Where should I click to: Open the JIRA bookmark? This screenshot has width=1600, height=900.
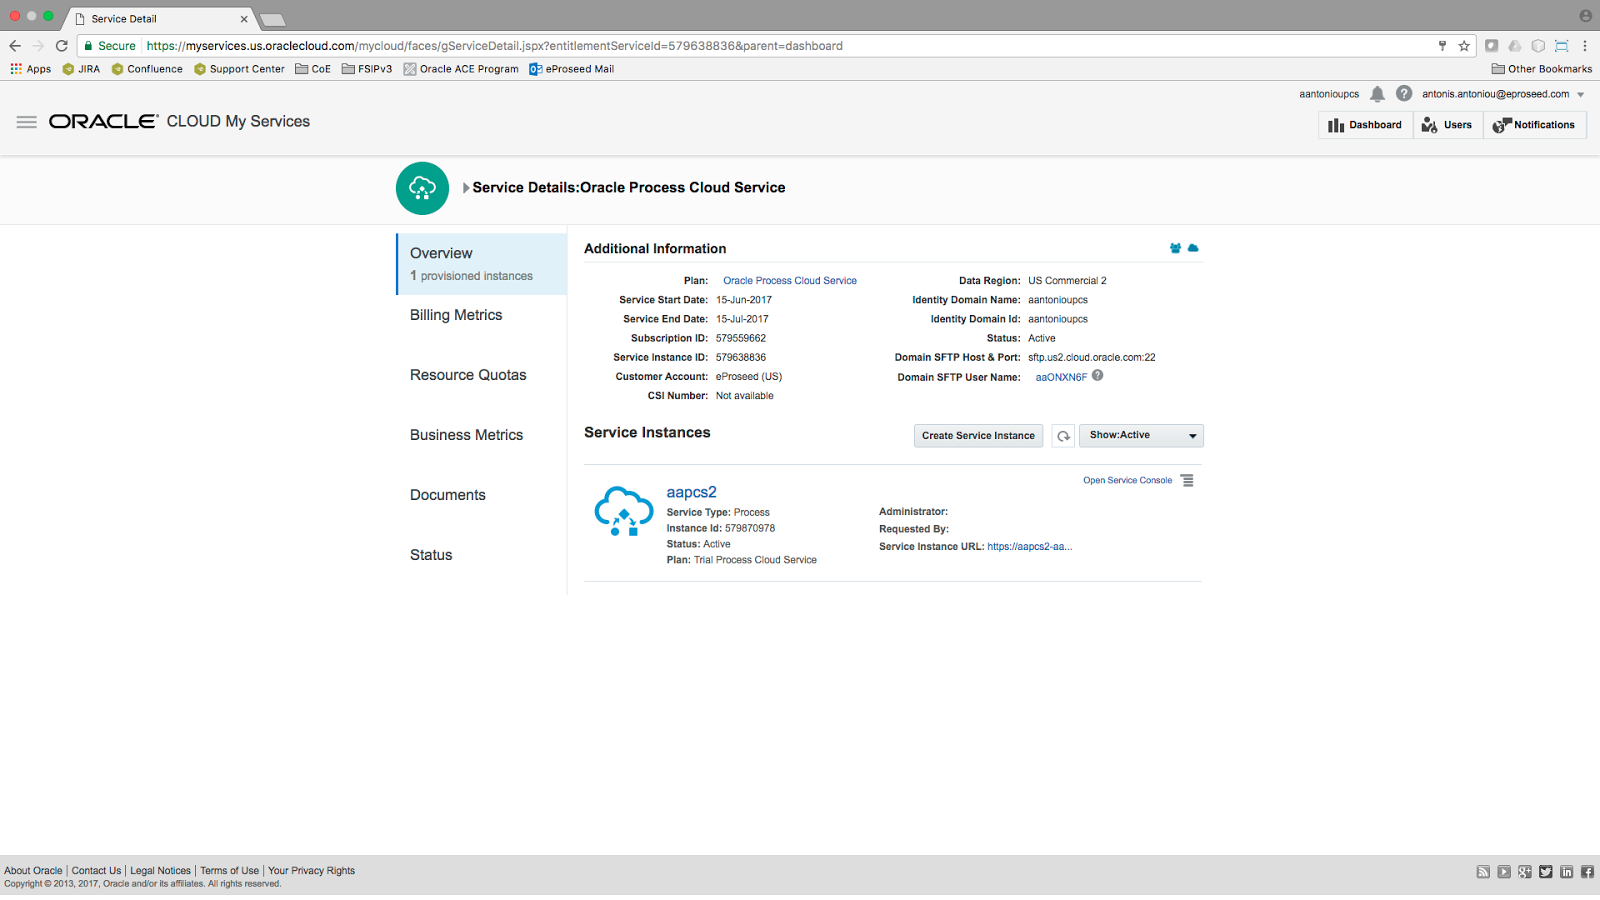click(81, 69)
